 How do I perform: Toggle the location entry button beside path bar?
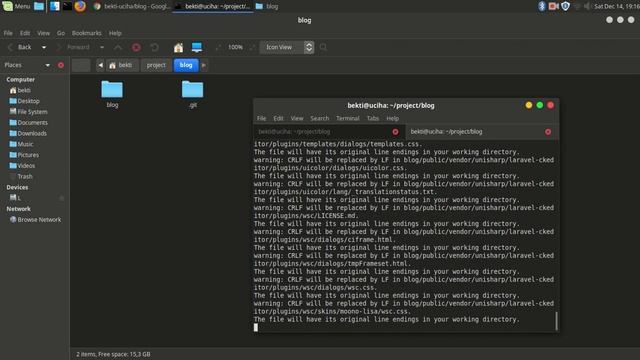tap(81, 65)
